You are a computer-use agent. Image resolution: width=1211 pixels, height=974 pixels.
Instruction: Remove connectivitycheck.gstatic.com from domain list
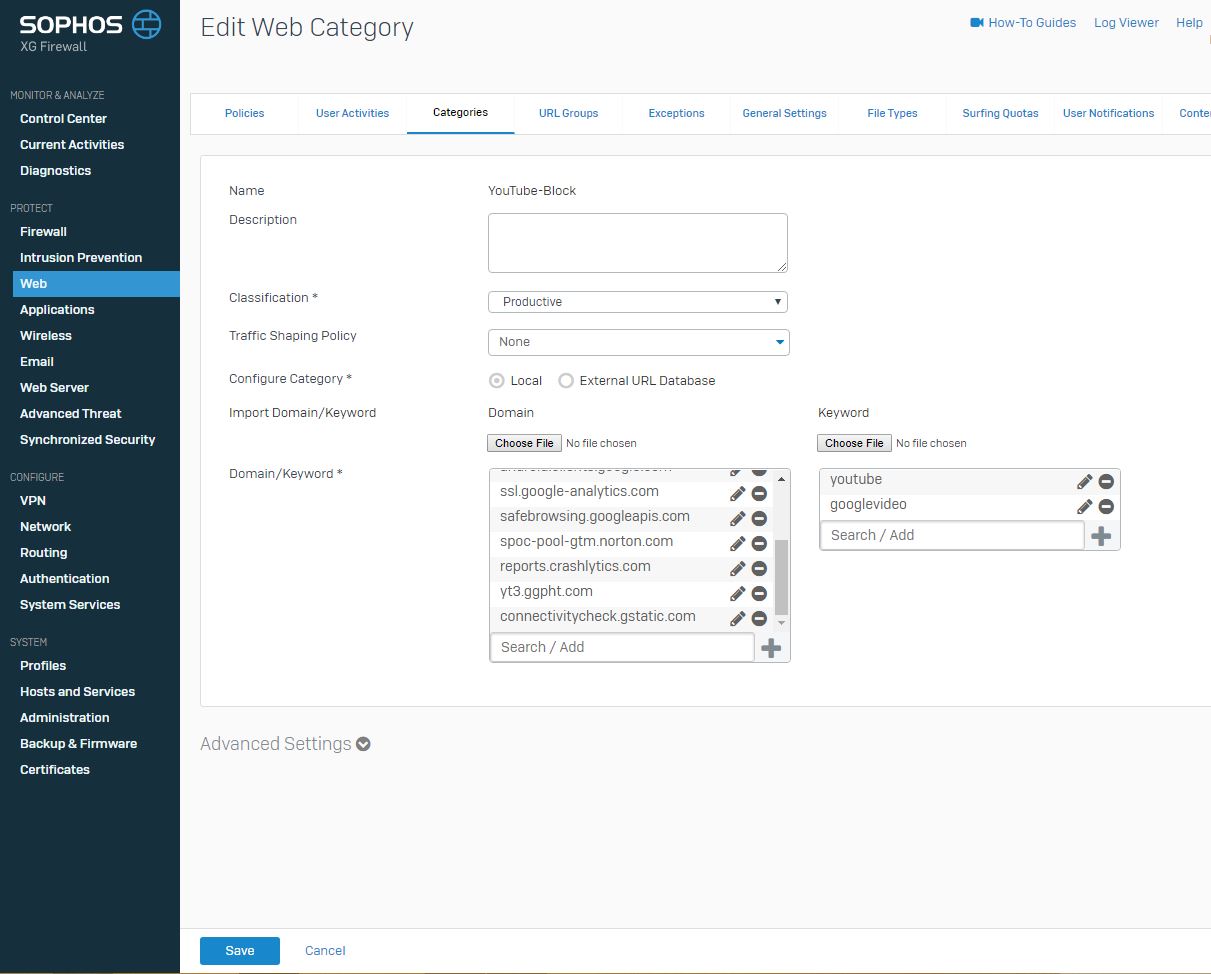(x=759, y=618)
